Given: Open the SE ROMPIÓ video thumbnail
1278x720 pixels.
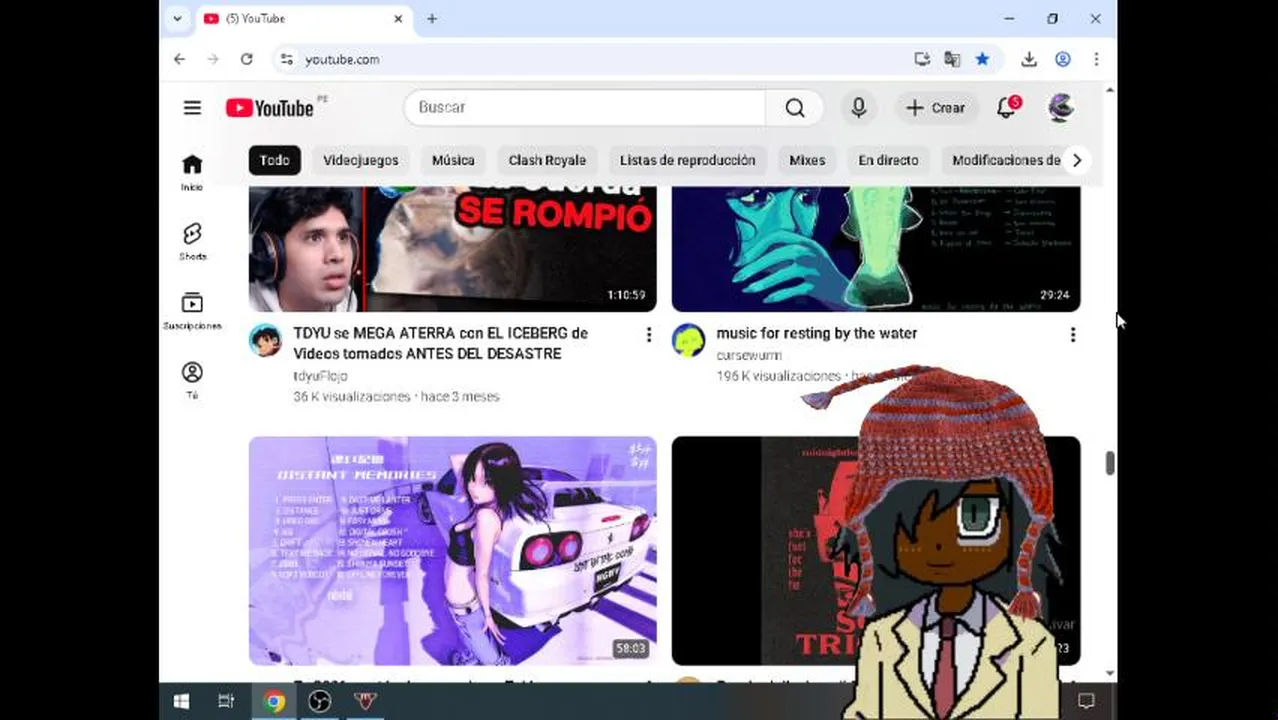Looking at the screenshot, I should click(x=453, y=249).
